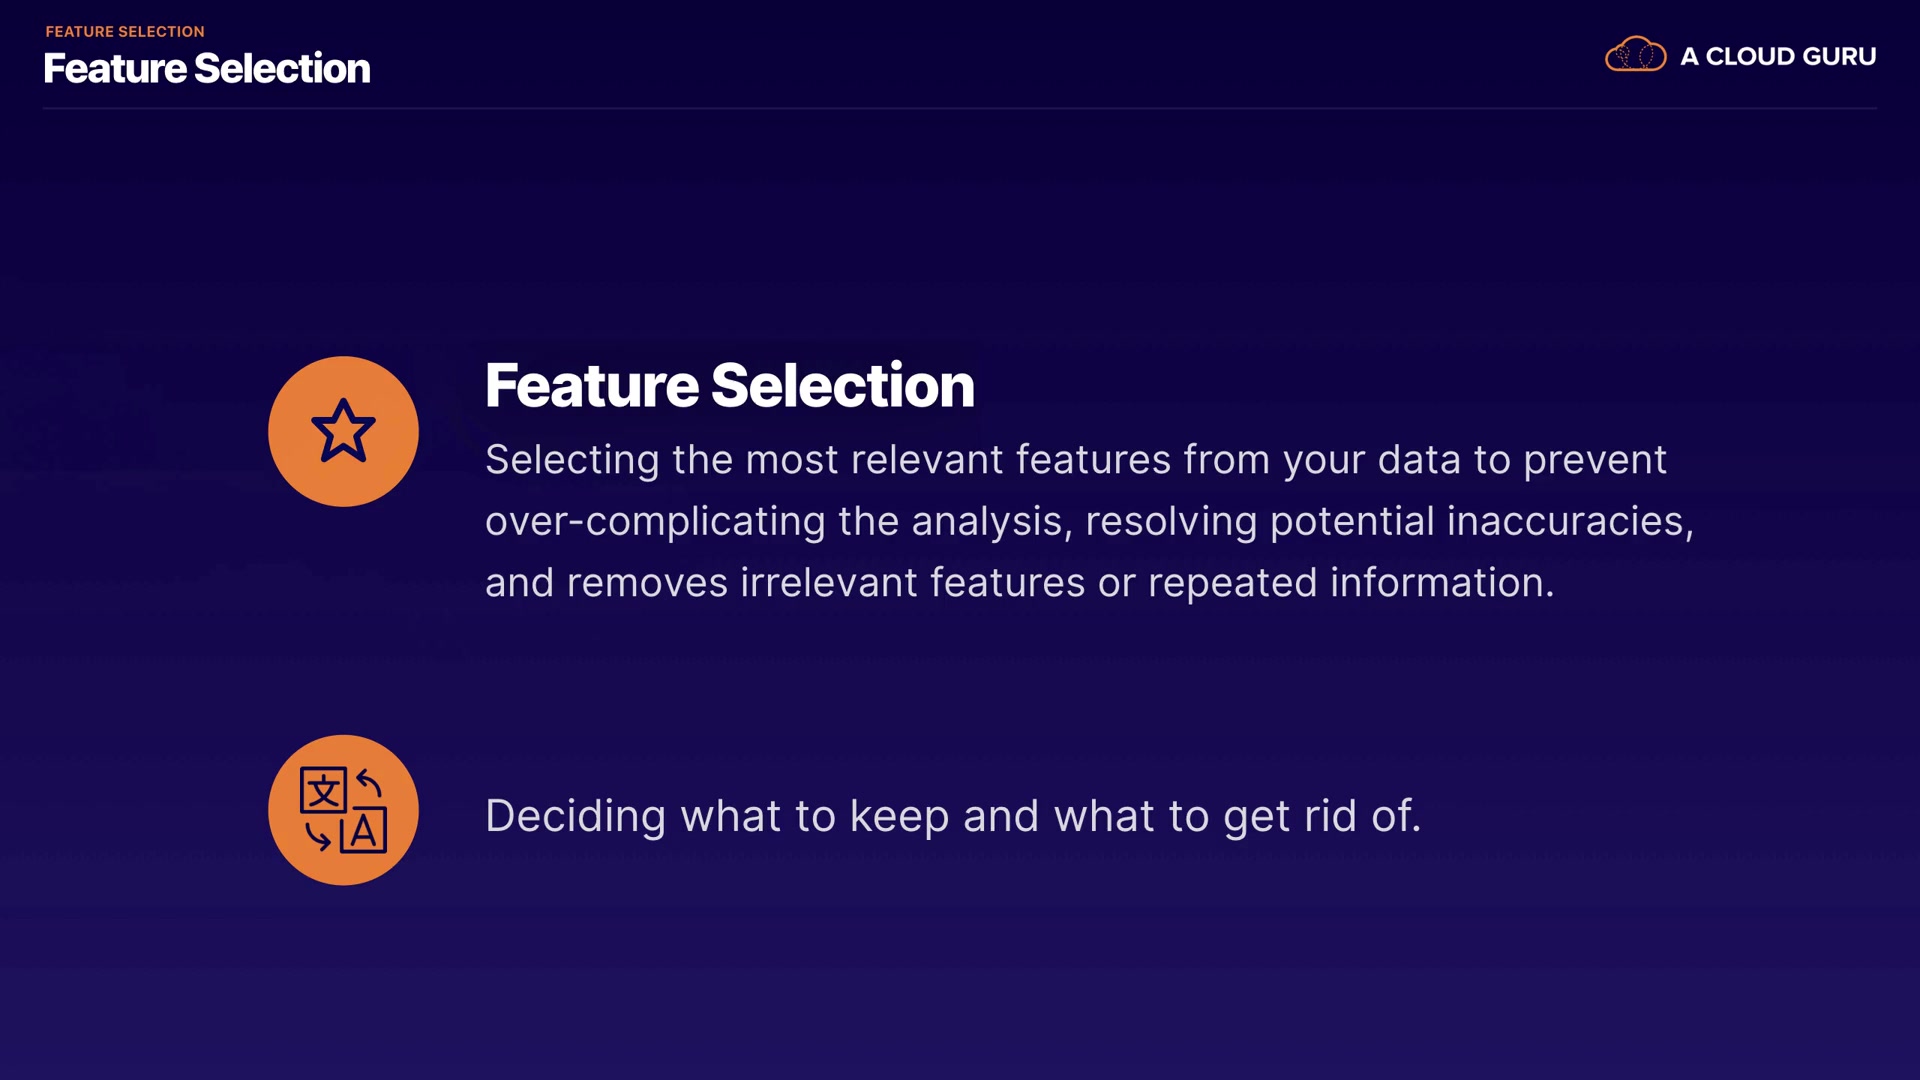Click the Chinese character box in translate icon

click(323, 791)
